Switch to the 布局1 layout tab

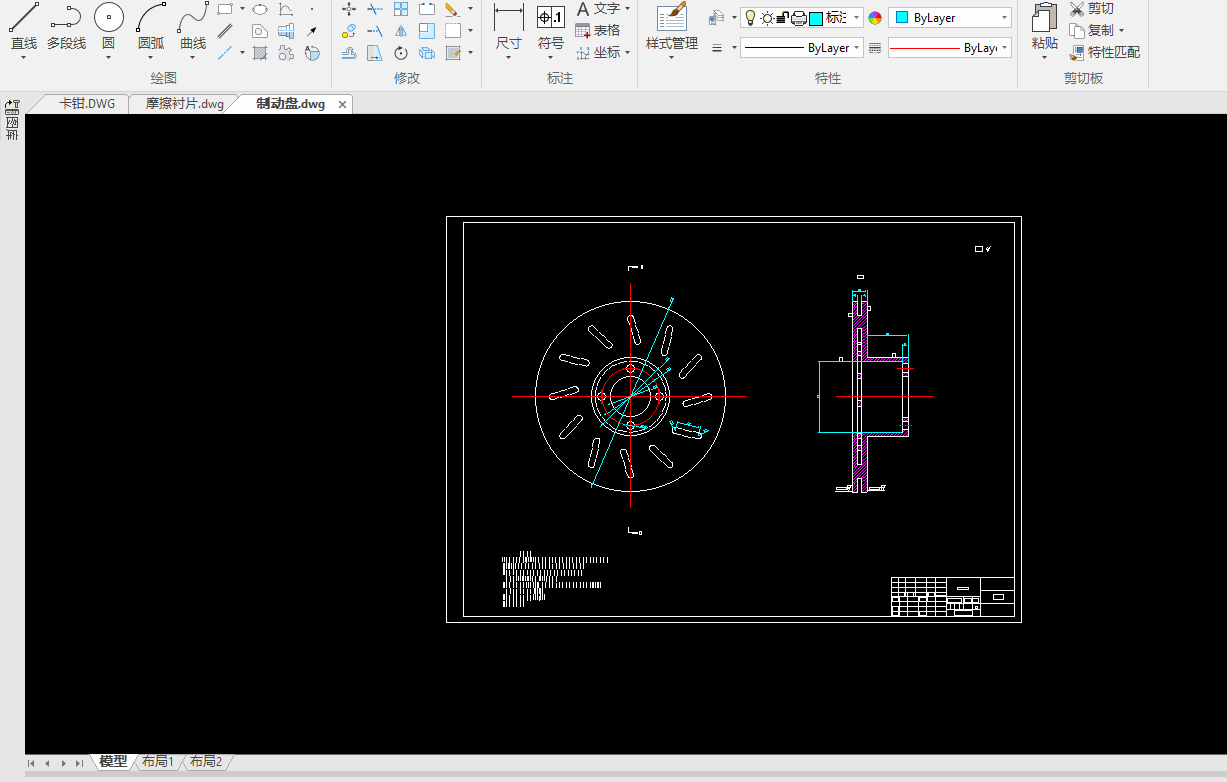(x=157, y=762)
